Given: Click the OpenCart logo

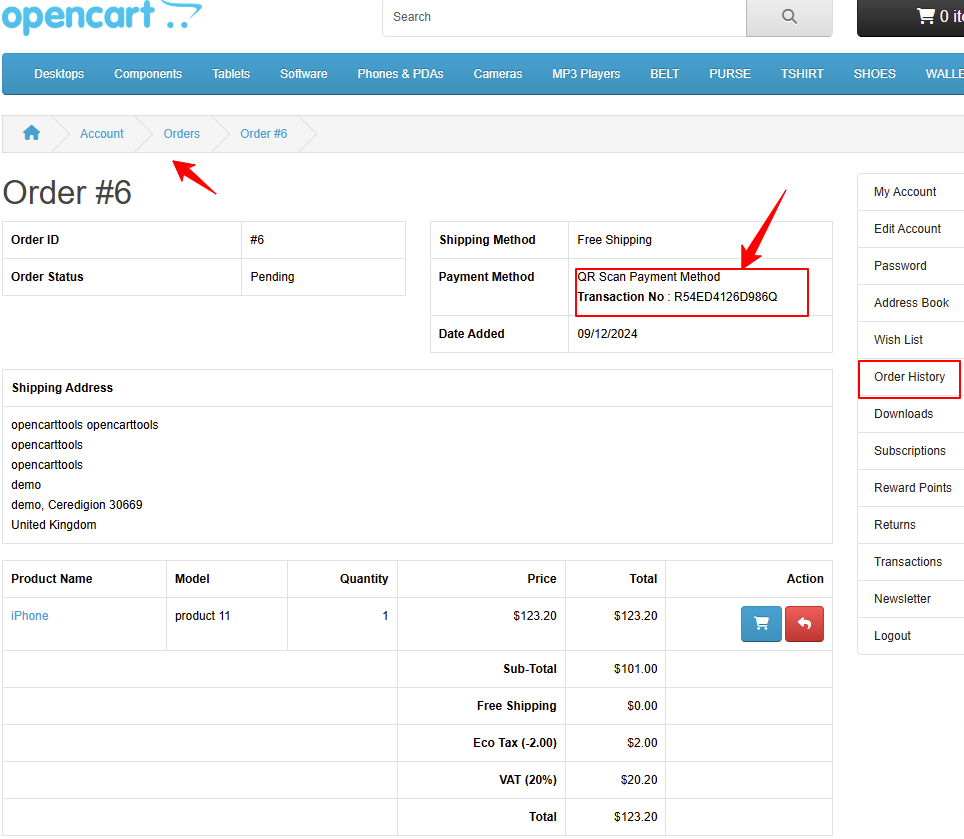Looking at the screenshot, I should pos(102,16).
